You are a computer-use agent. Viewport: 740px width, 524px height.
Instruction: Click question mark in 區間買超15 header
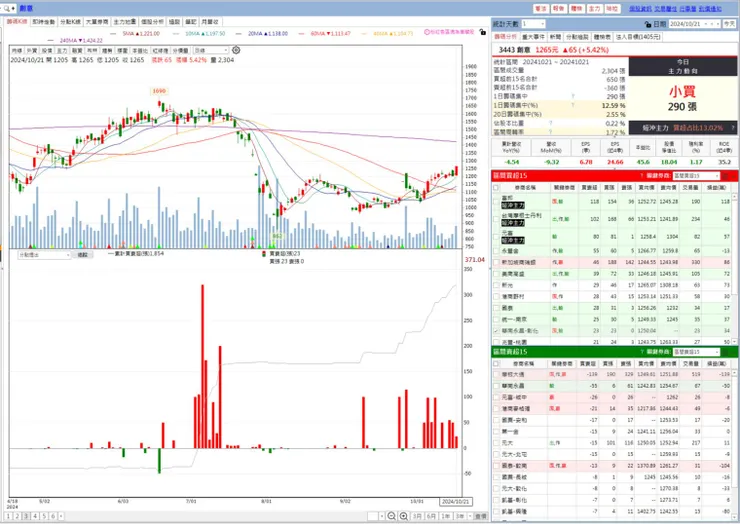pyautogui.click(x=641, y=176)
